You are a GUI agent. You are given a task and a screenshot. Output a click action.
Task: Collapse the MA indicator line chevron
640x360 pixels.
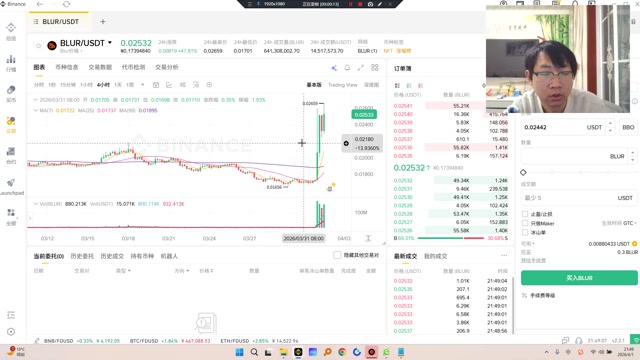[36, 110]
